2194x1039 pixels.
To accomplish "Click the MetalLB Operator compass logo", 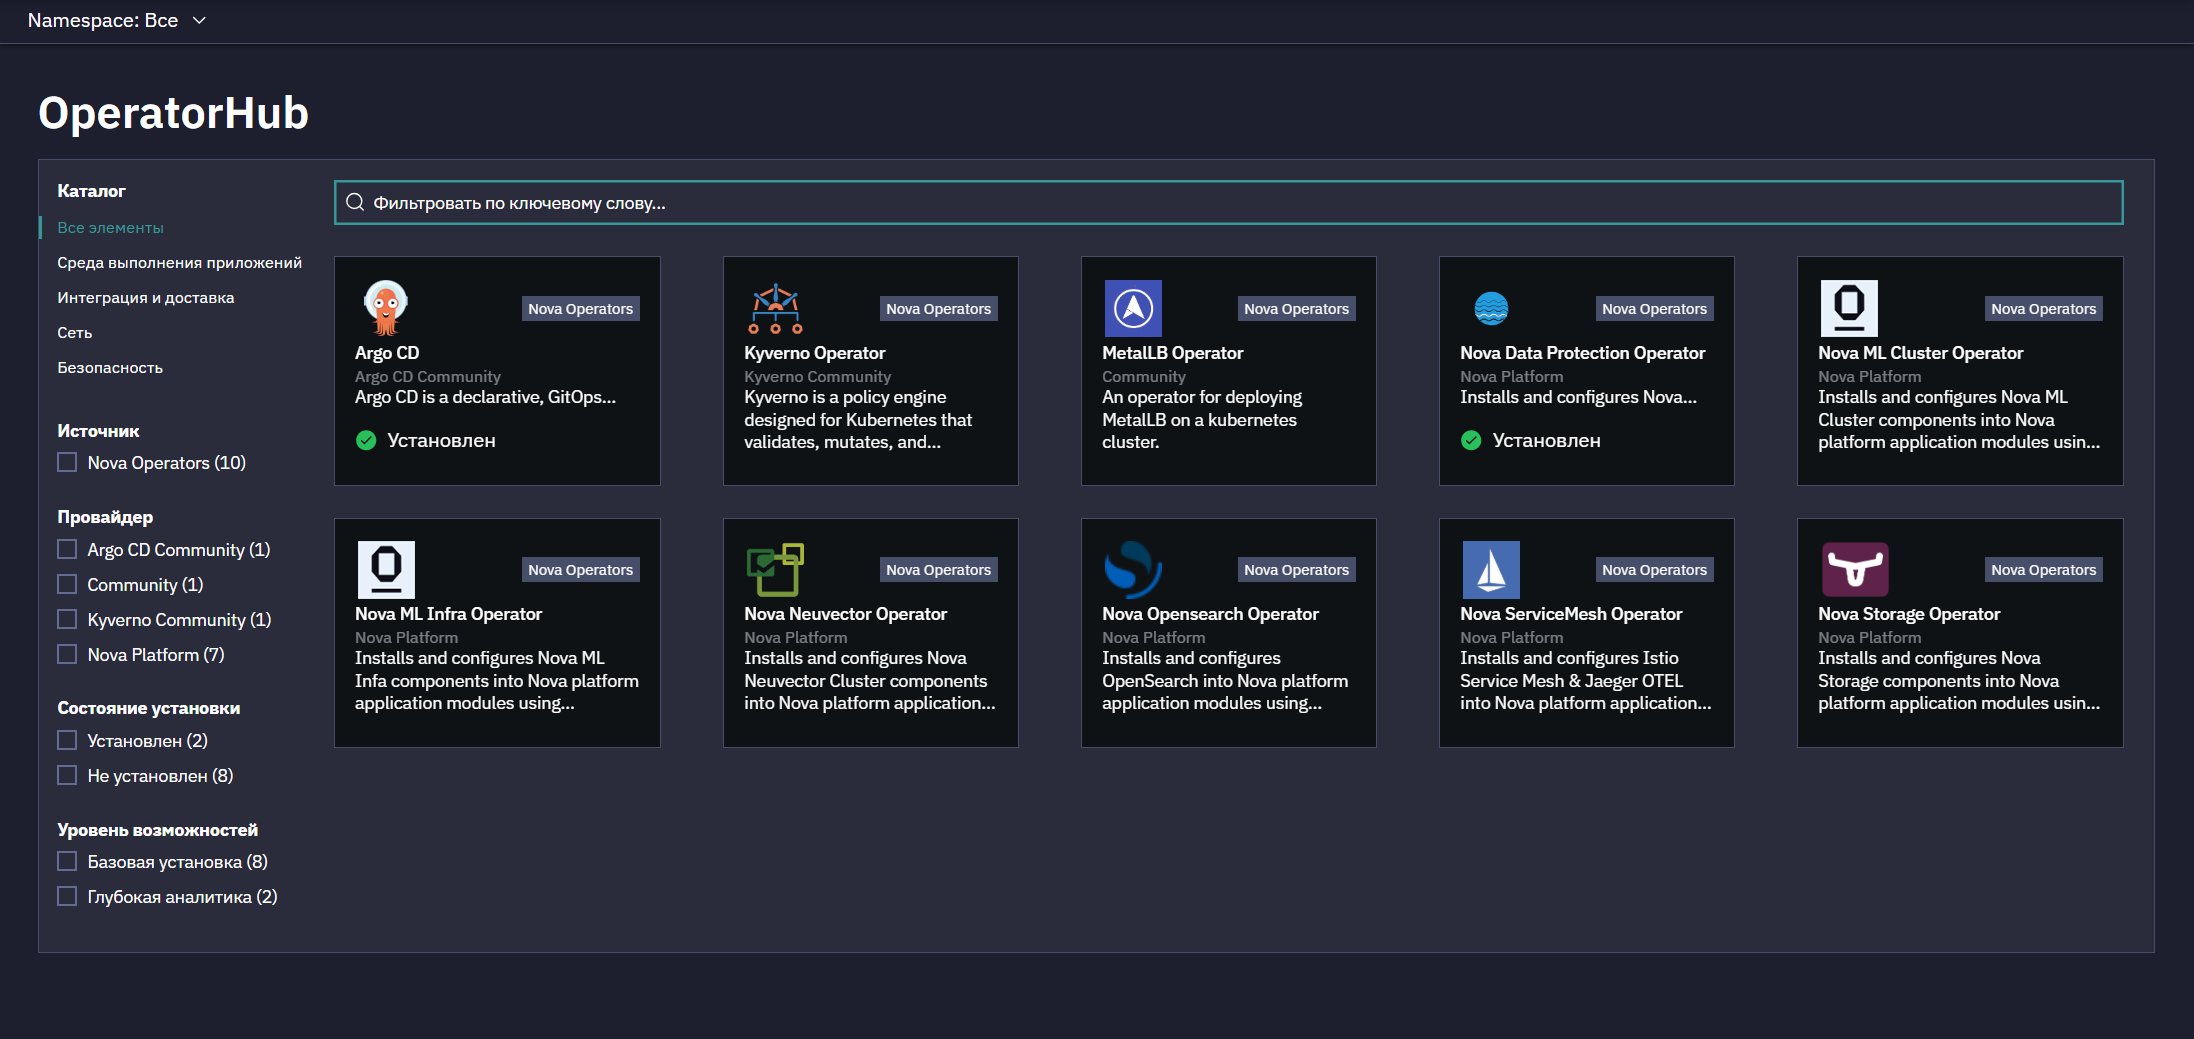I will [1133, 308].
